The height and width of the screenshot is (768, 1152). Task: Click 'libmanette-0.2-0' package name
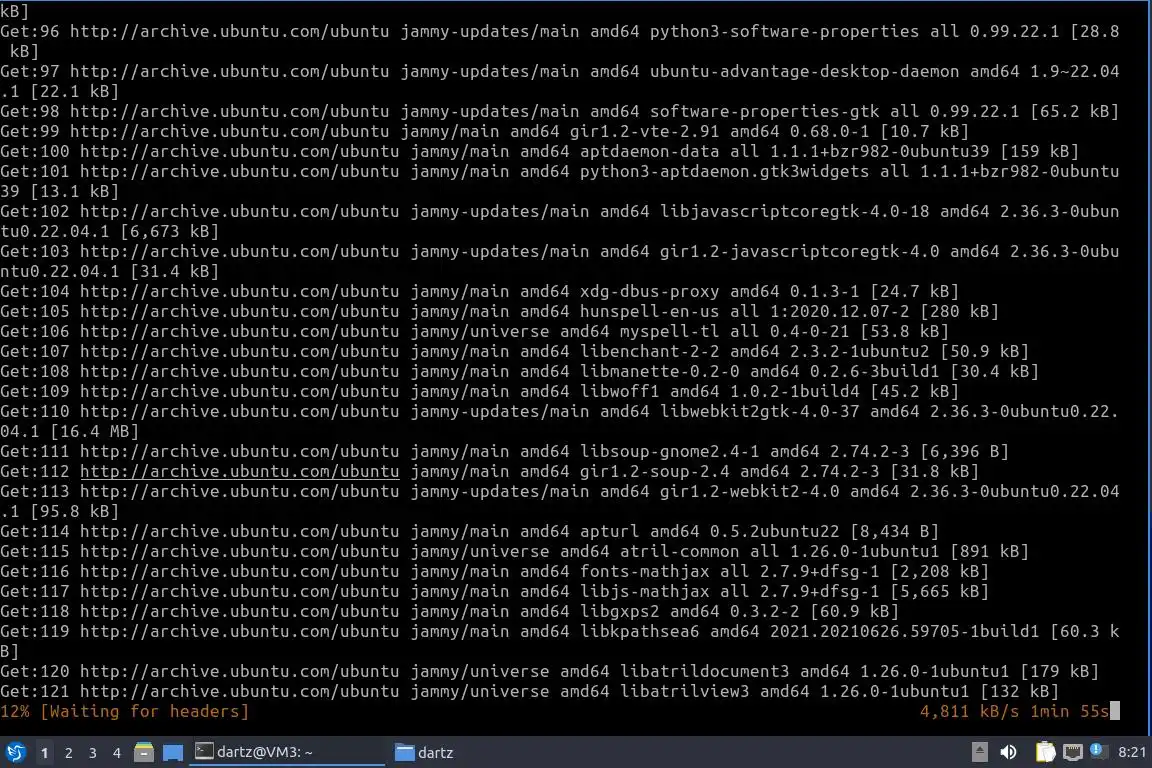pyautogui.click(x=659, y=371)
